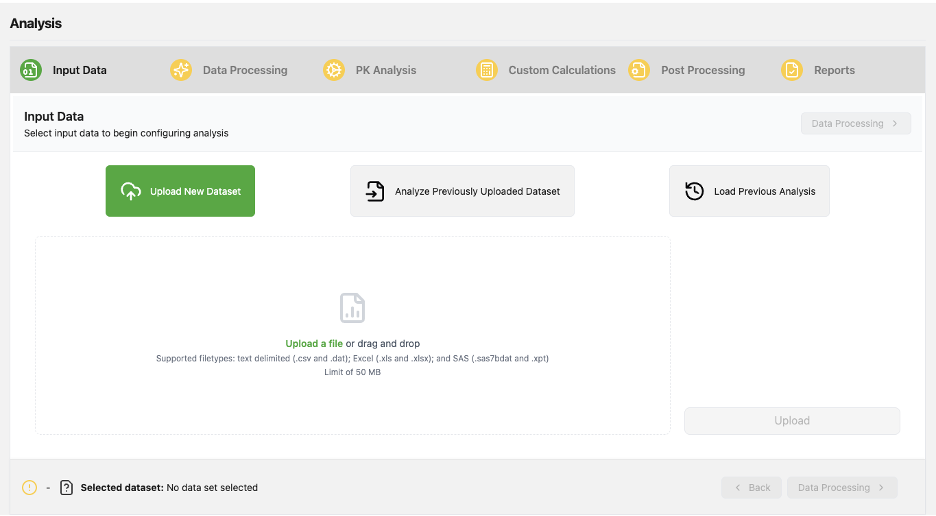
Task: Click the Back button in footer
Action: (751, 488)
